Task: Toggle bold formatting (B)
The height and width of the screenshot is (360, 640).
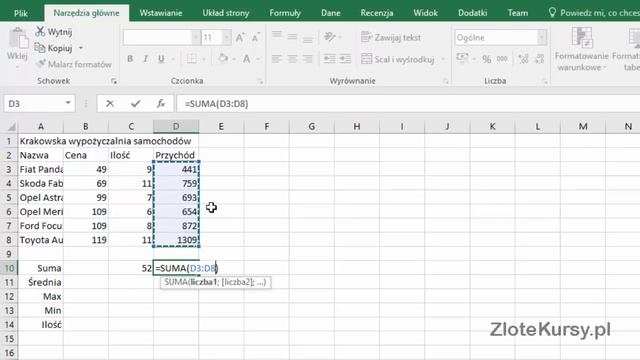Action: tap(130, 59)
